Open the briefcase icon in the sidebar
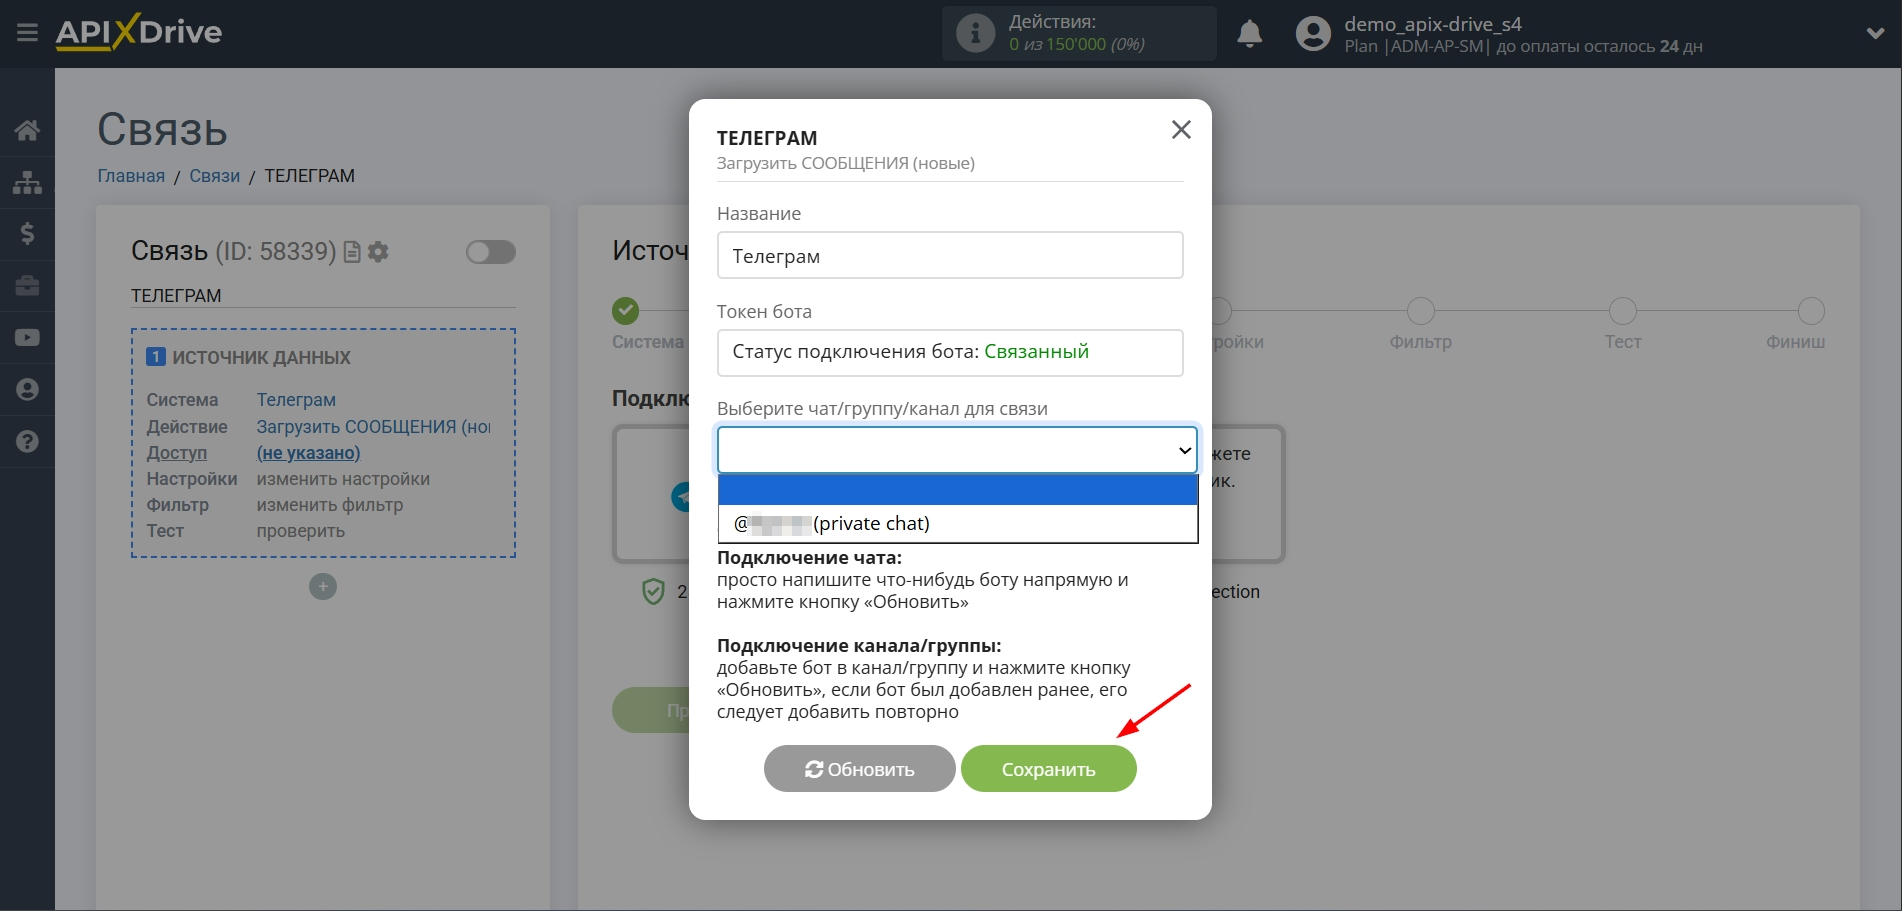Image resolution: width=1902 pixels, height=911 pixels. pos(27,286)
